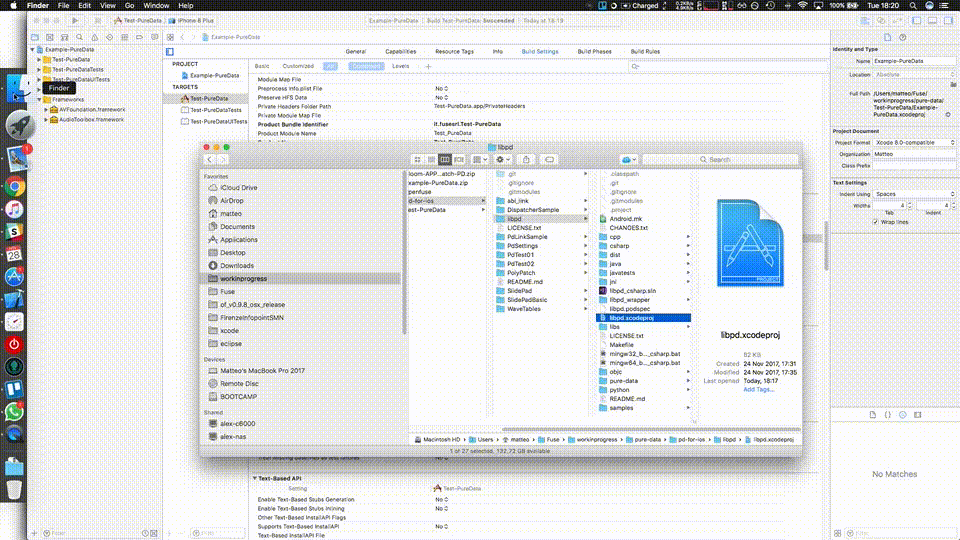
Task: Open the Project Format dropdown
Action: [915, 142]
